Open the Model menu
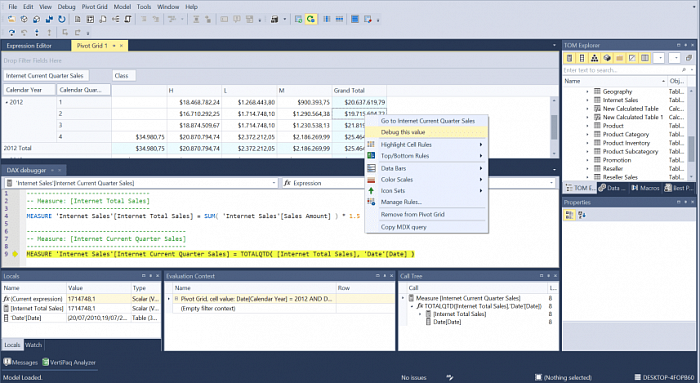Viewport: 700px width, 383px height. click(122, 7)
